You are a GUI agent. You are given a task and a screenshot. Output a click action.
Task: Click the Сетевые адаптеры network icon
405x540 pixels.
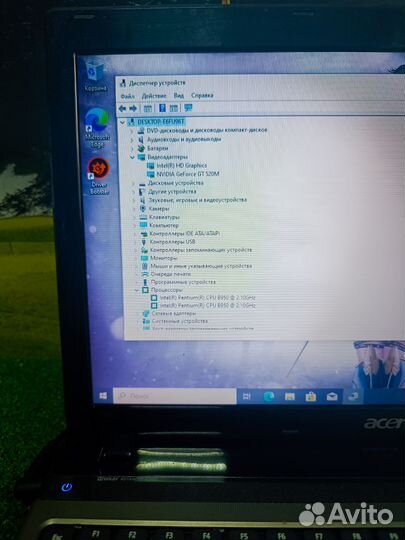(146, 314)
